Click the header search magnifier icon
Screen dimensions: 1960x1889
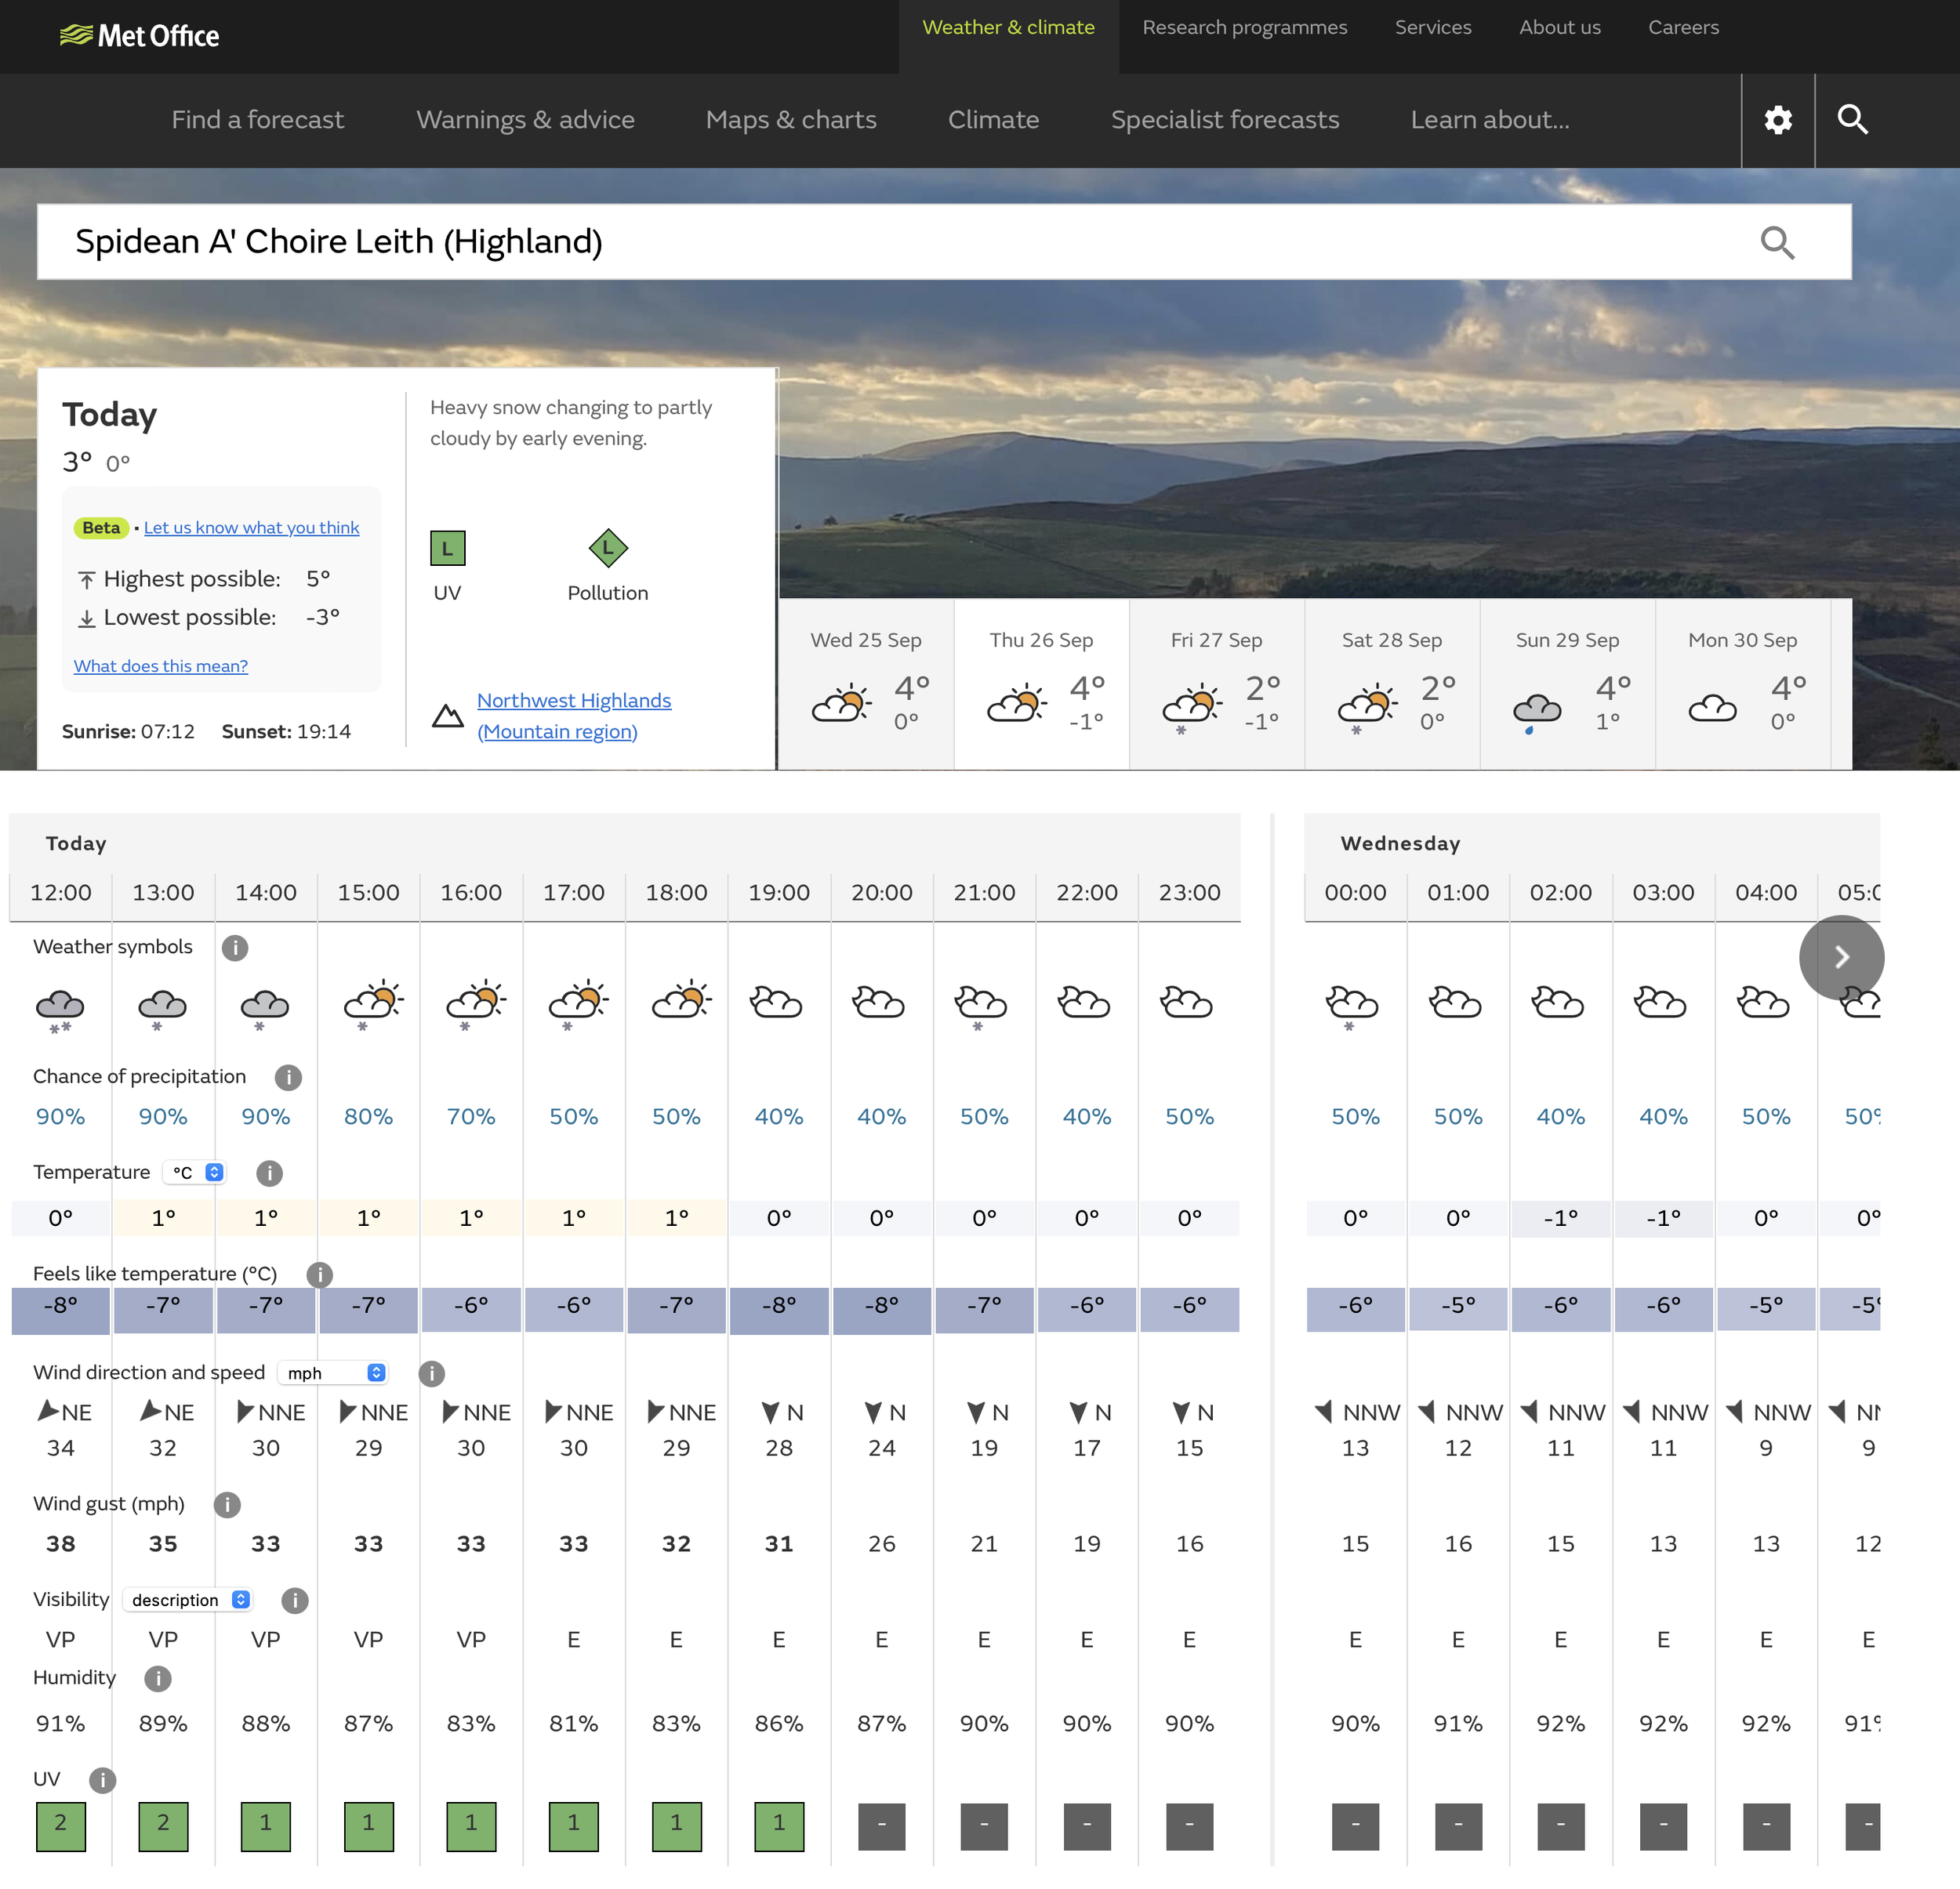pyautogui.click(x=1852, y=120)
